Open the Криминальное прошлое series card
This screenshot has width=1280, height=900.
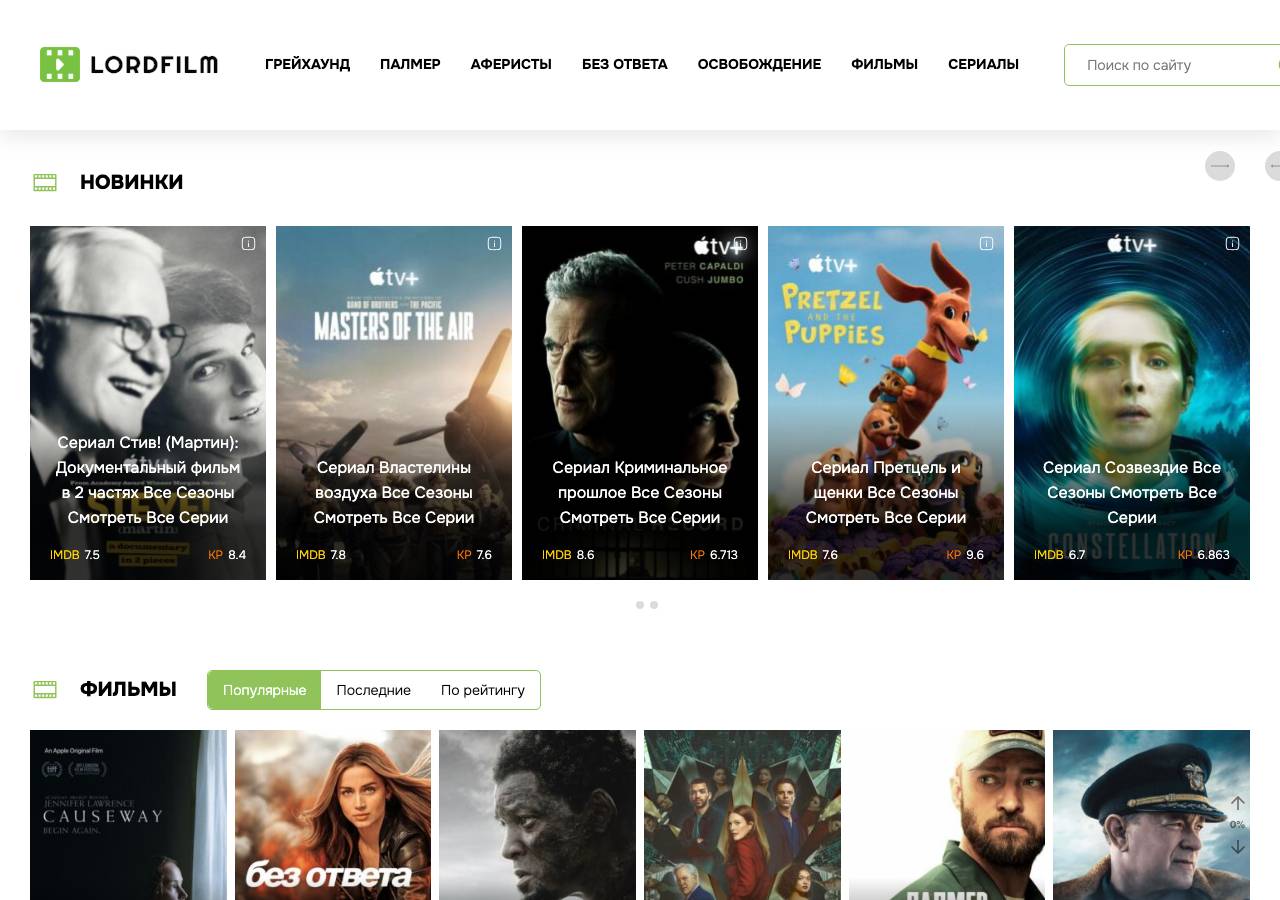640,403
